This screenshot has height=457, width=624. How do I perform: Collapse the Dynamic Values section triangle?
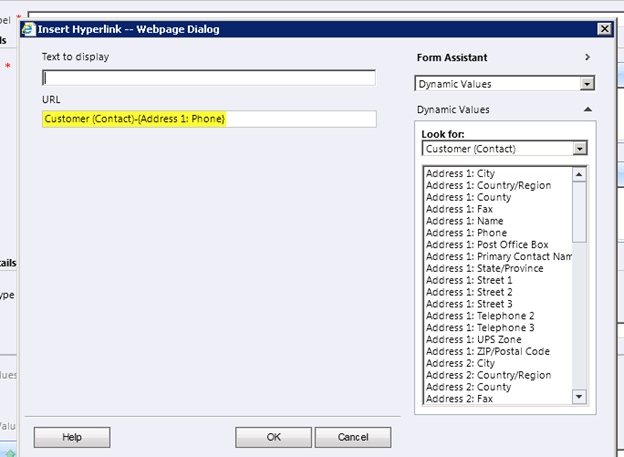click(x=588, y=109)
